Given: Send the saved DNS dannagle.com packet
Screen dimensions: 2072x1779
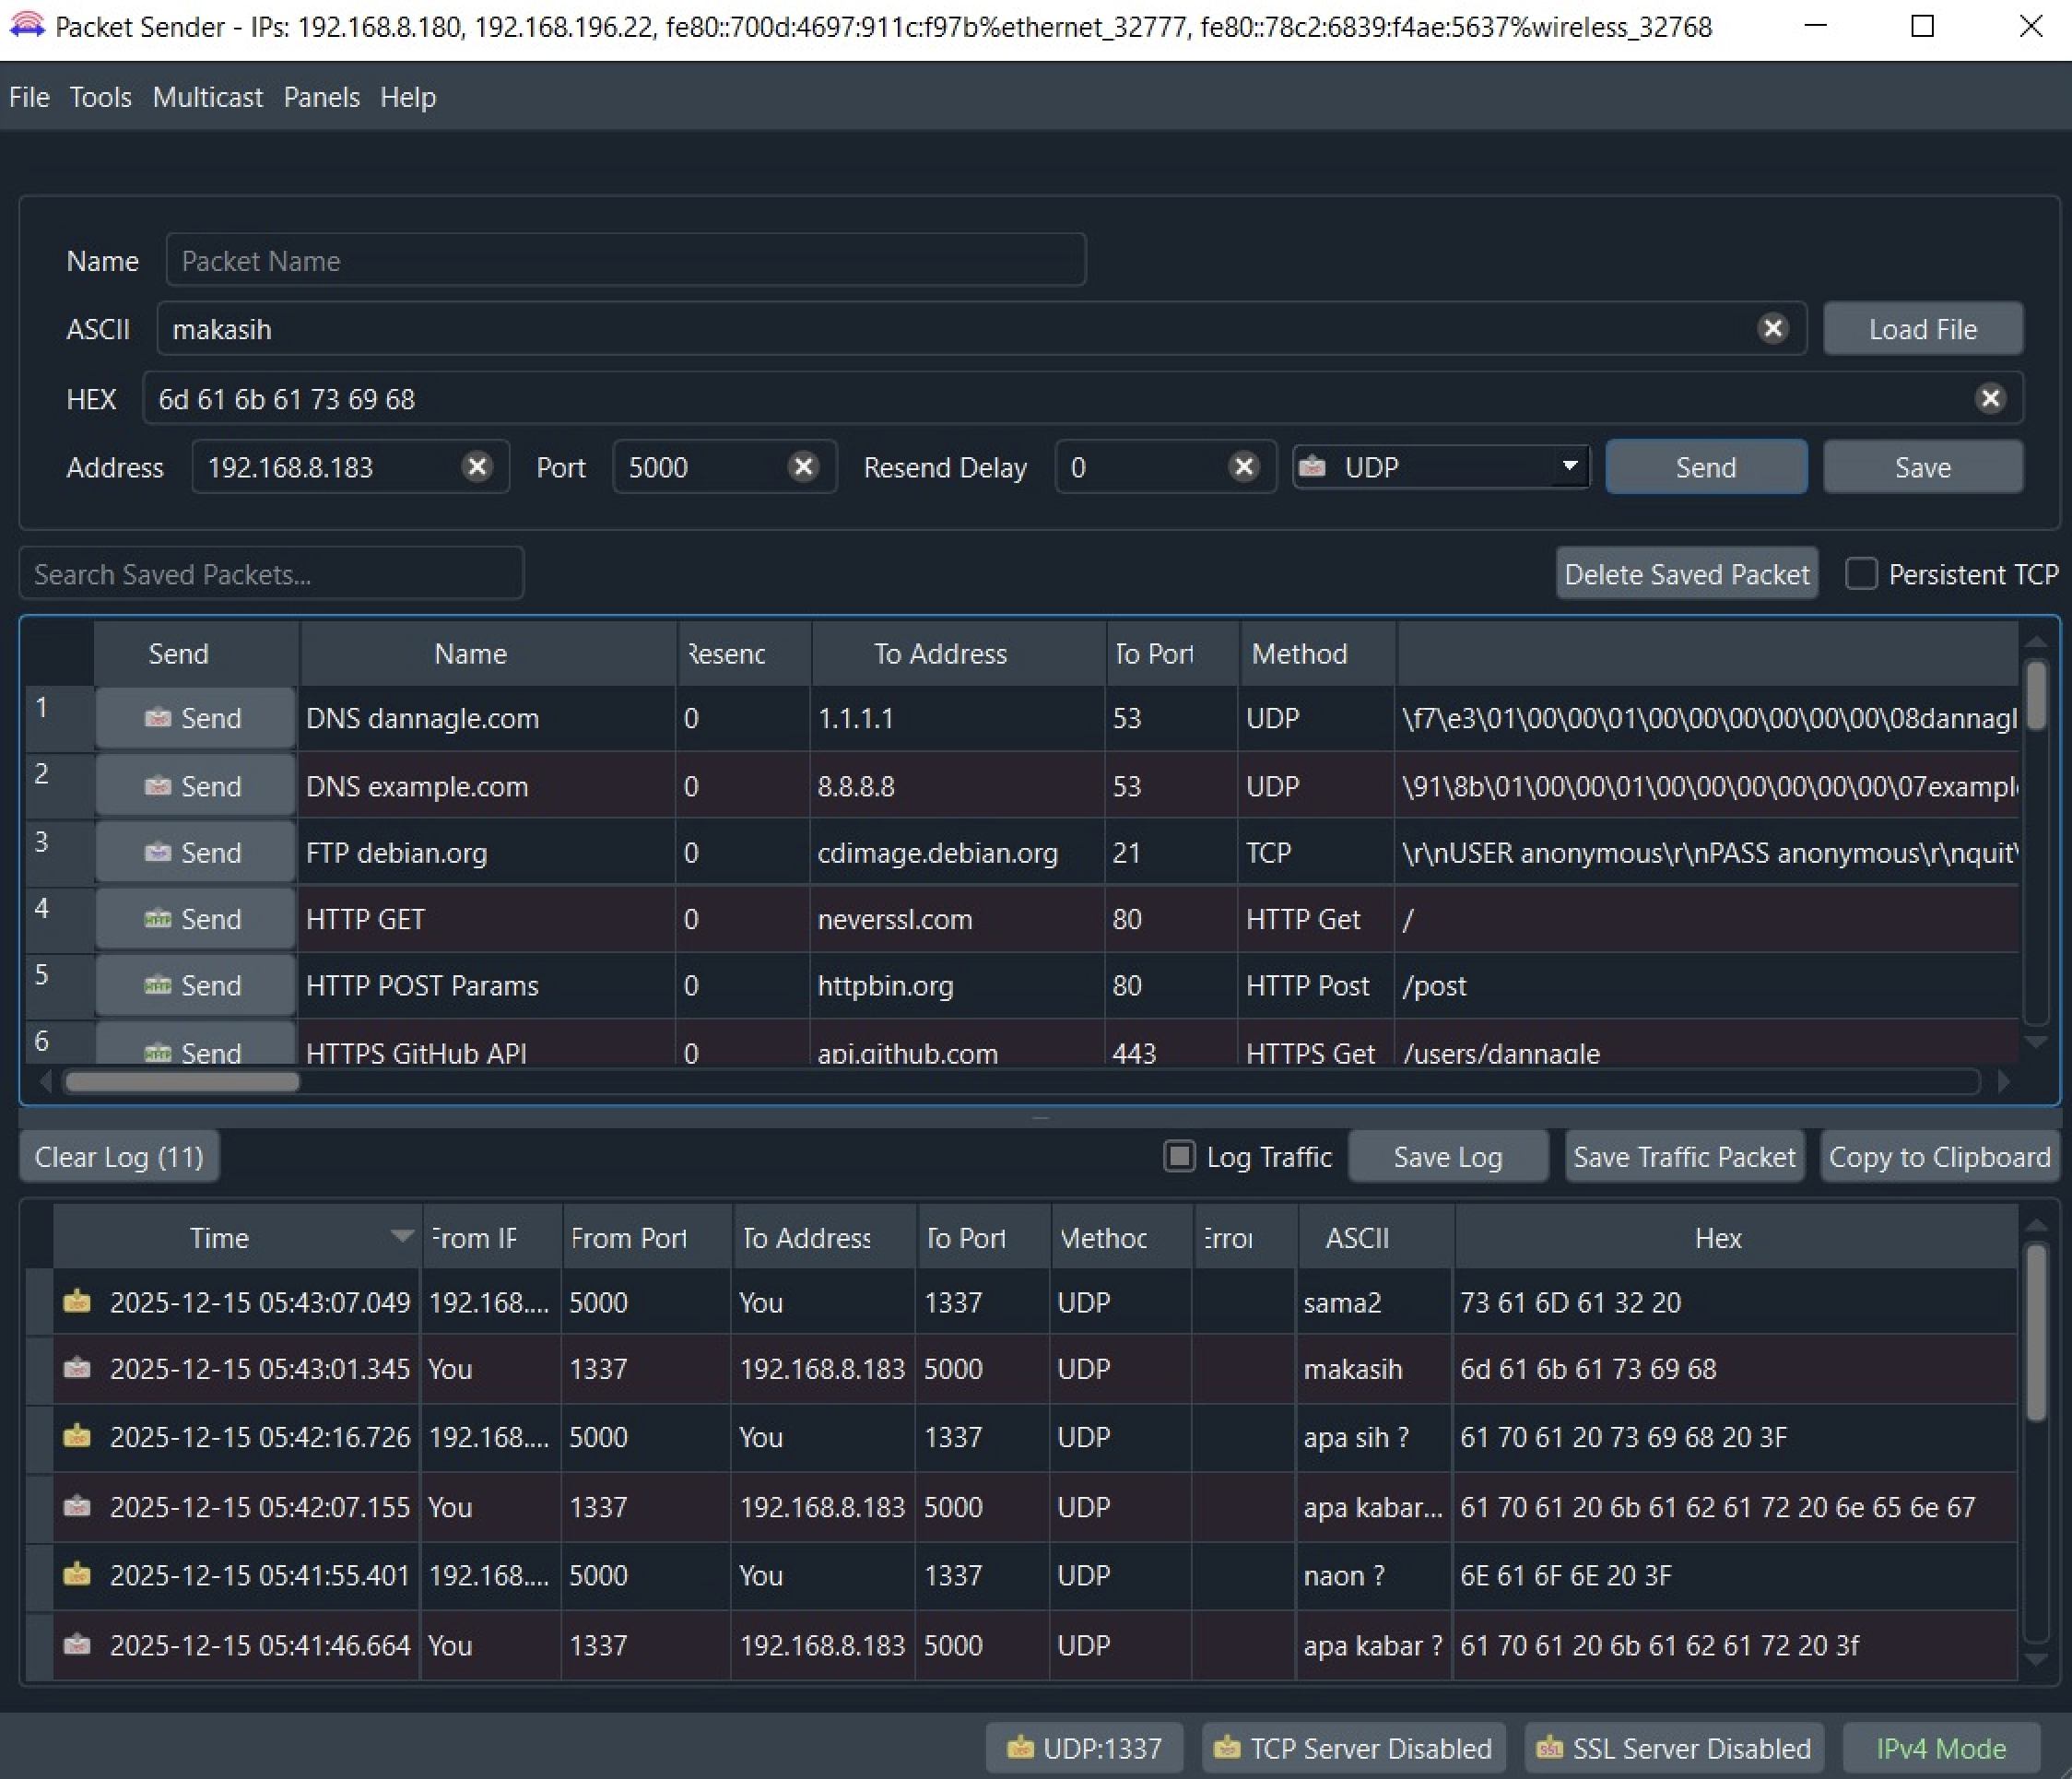Looking at the screenshot, I should (195, 718).
